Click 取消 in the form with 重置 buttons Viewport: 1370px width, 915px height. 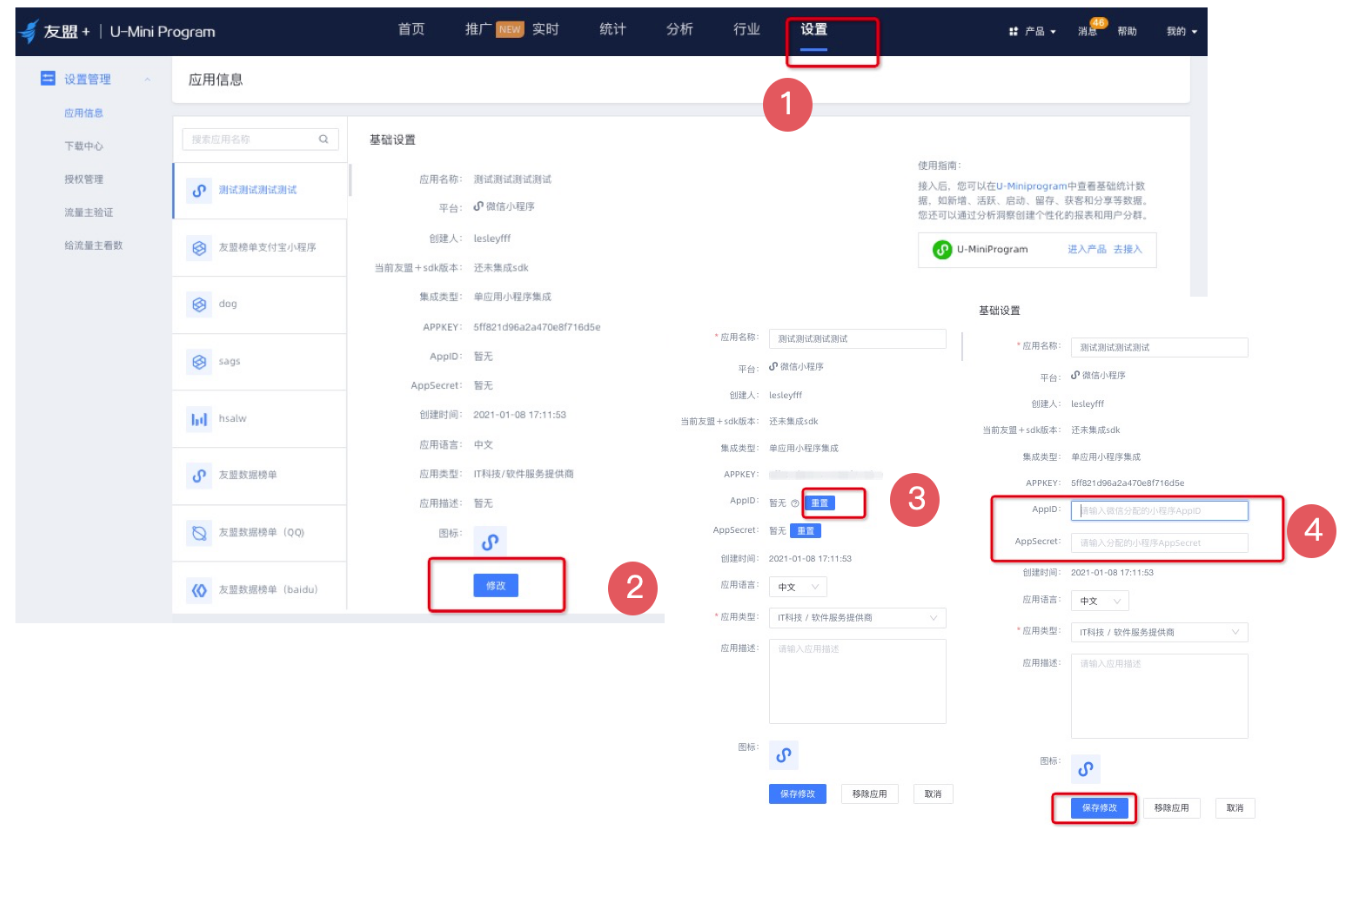coord(933,793)
